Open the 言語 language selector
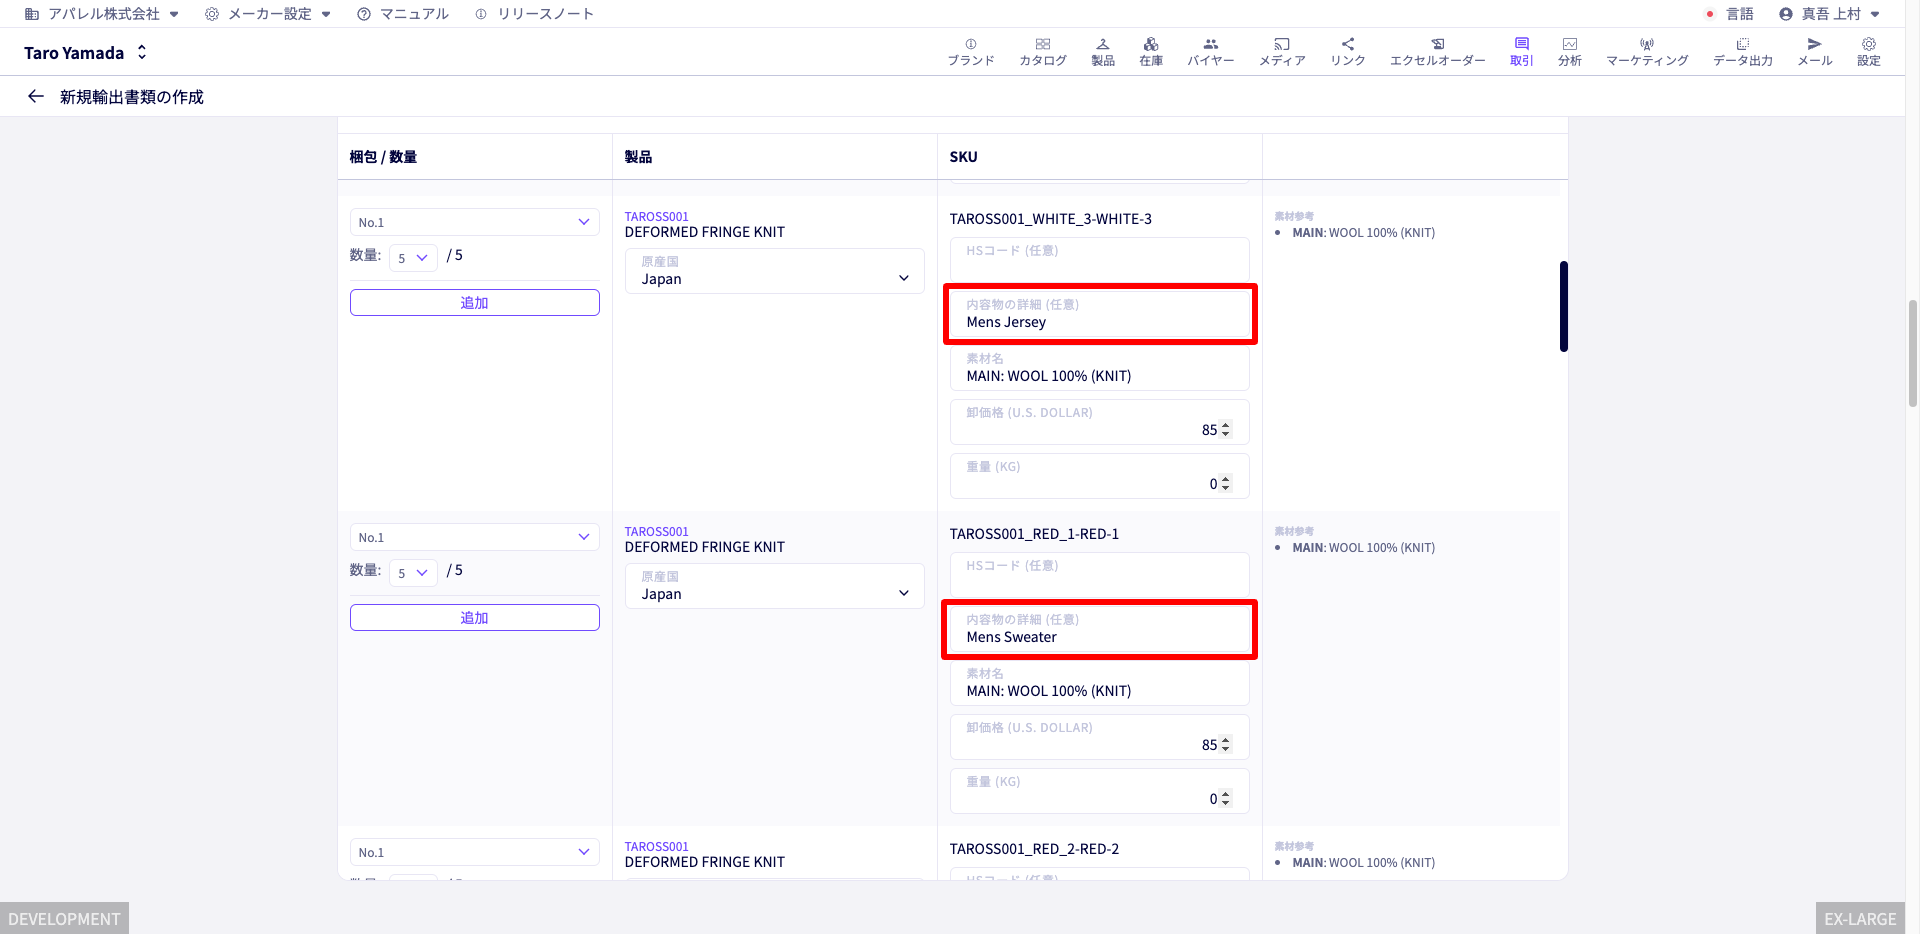The height and width of the screenshot is (934, 1920). pyautogui.click(x=1730, y=14)
